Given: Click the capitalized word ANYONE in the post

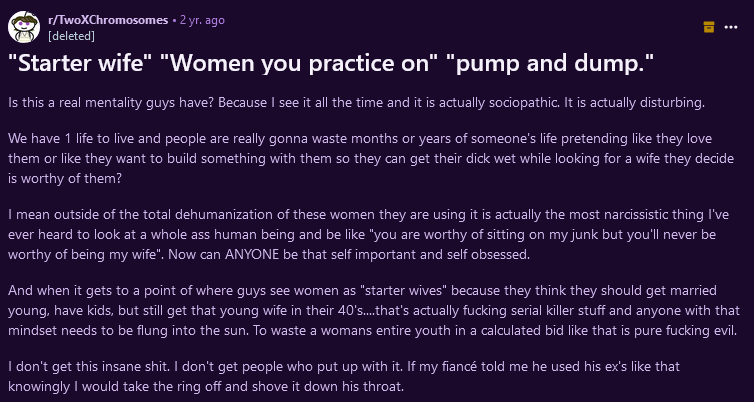Looking at the screenshot, I should (x=253, y=255).
